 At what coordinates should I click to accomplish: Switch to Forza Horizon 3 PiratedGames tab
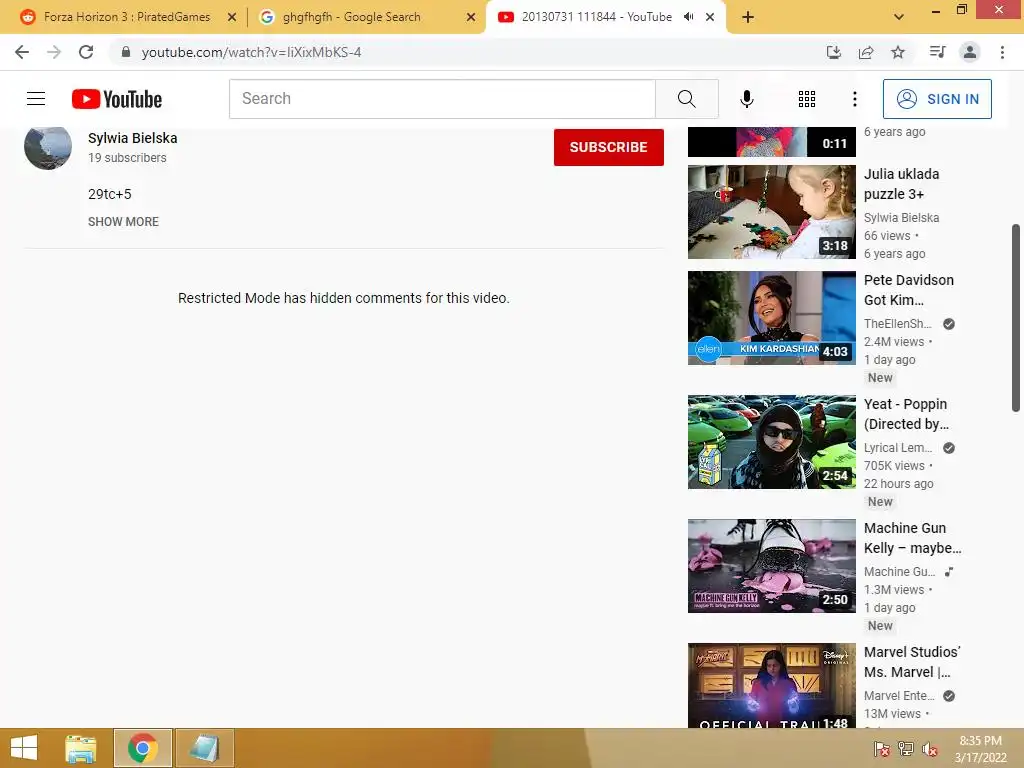(127, 17)
